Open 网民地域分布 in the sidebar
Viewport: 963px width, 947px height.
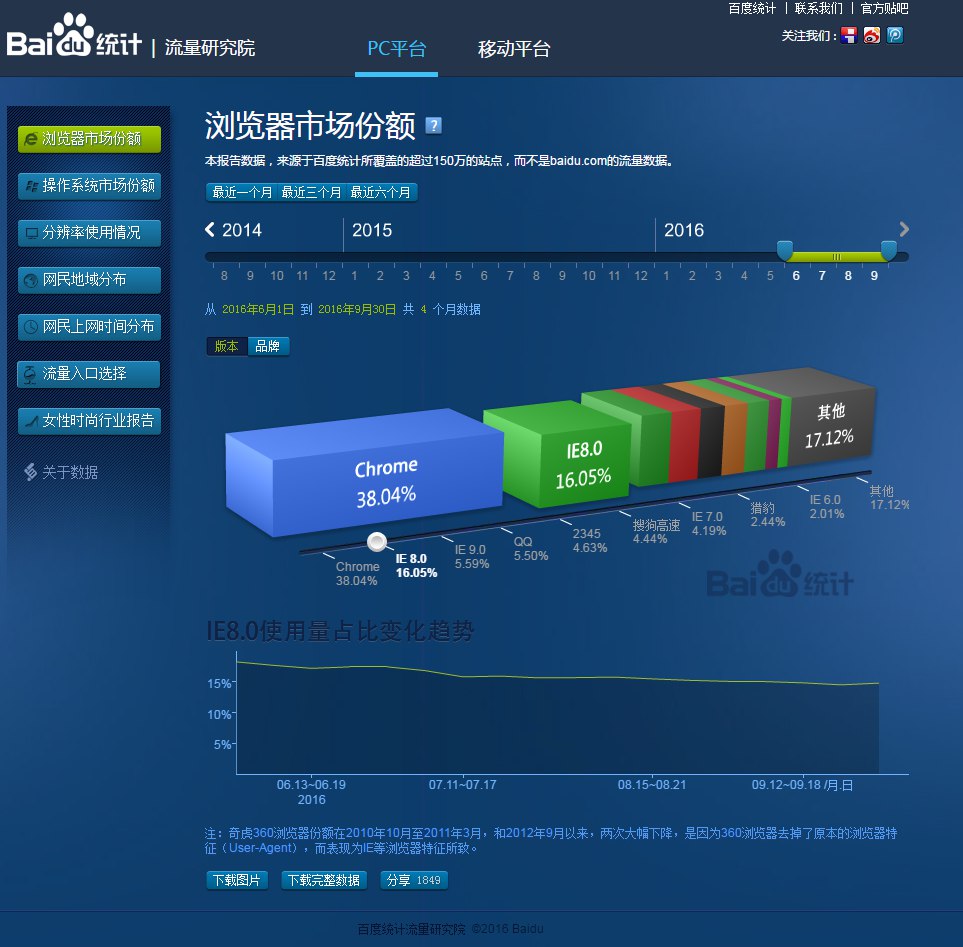tap(90, 281)
